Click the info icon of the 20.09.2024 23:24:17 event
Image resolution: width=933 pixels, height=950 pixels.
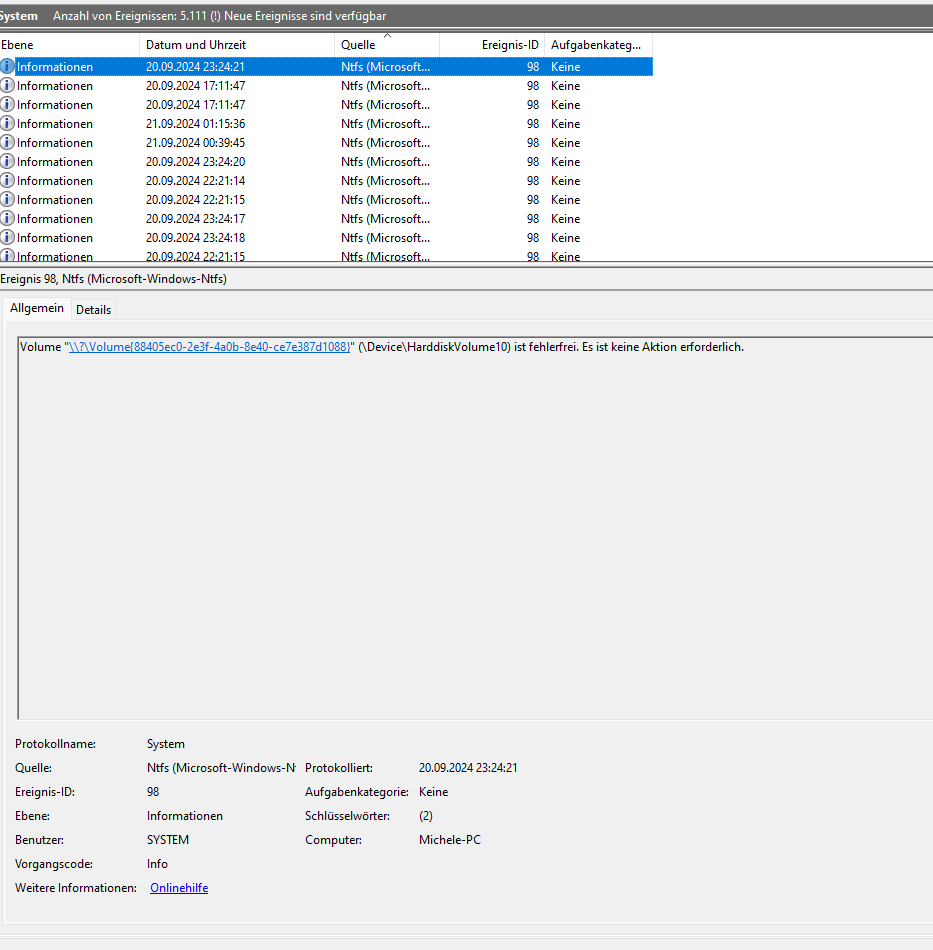(x=7, y=219)
